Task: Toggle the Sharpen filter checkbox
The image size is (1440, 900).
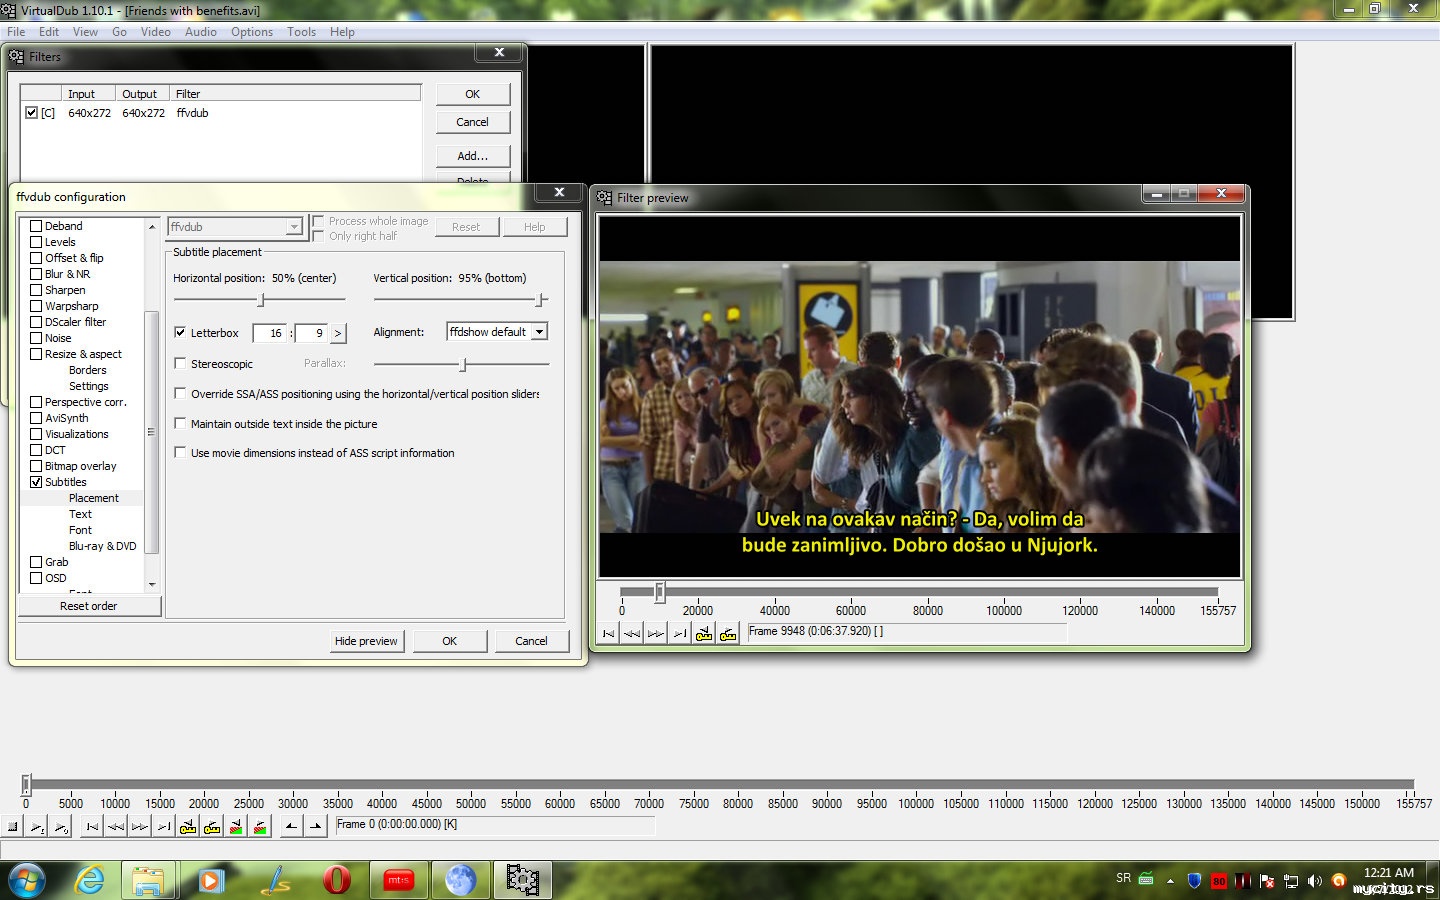Action: pyautogui.click(x=36, y=290)
